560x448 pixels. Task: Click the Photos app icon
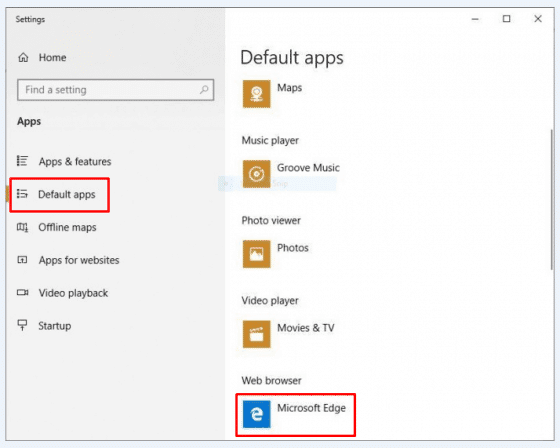[256, 254]
